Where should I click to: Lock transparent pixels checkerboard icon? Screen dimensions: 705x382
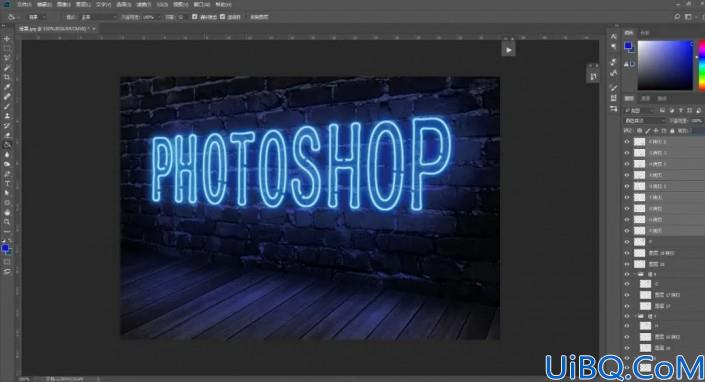click(639, 131)
